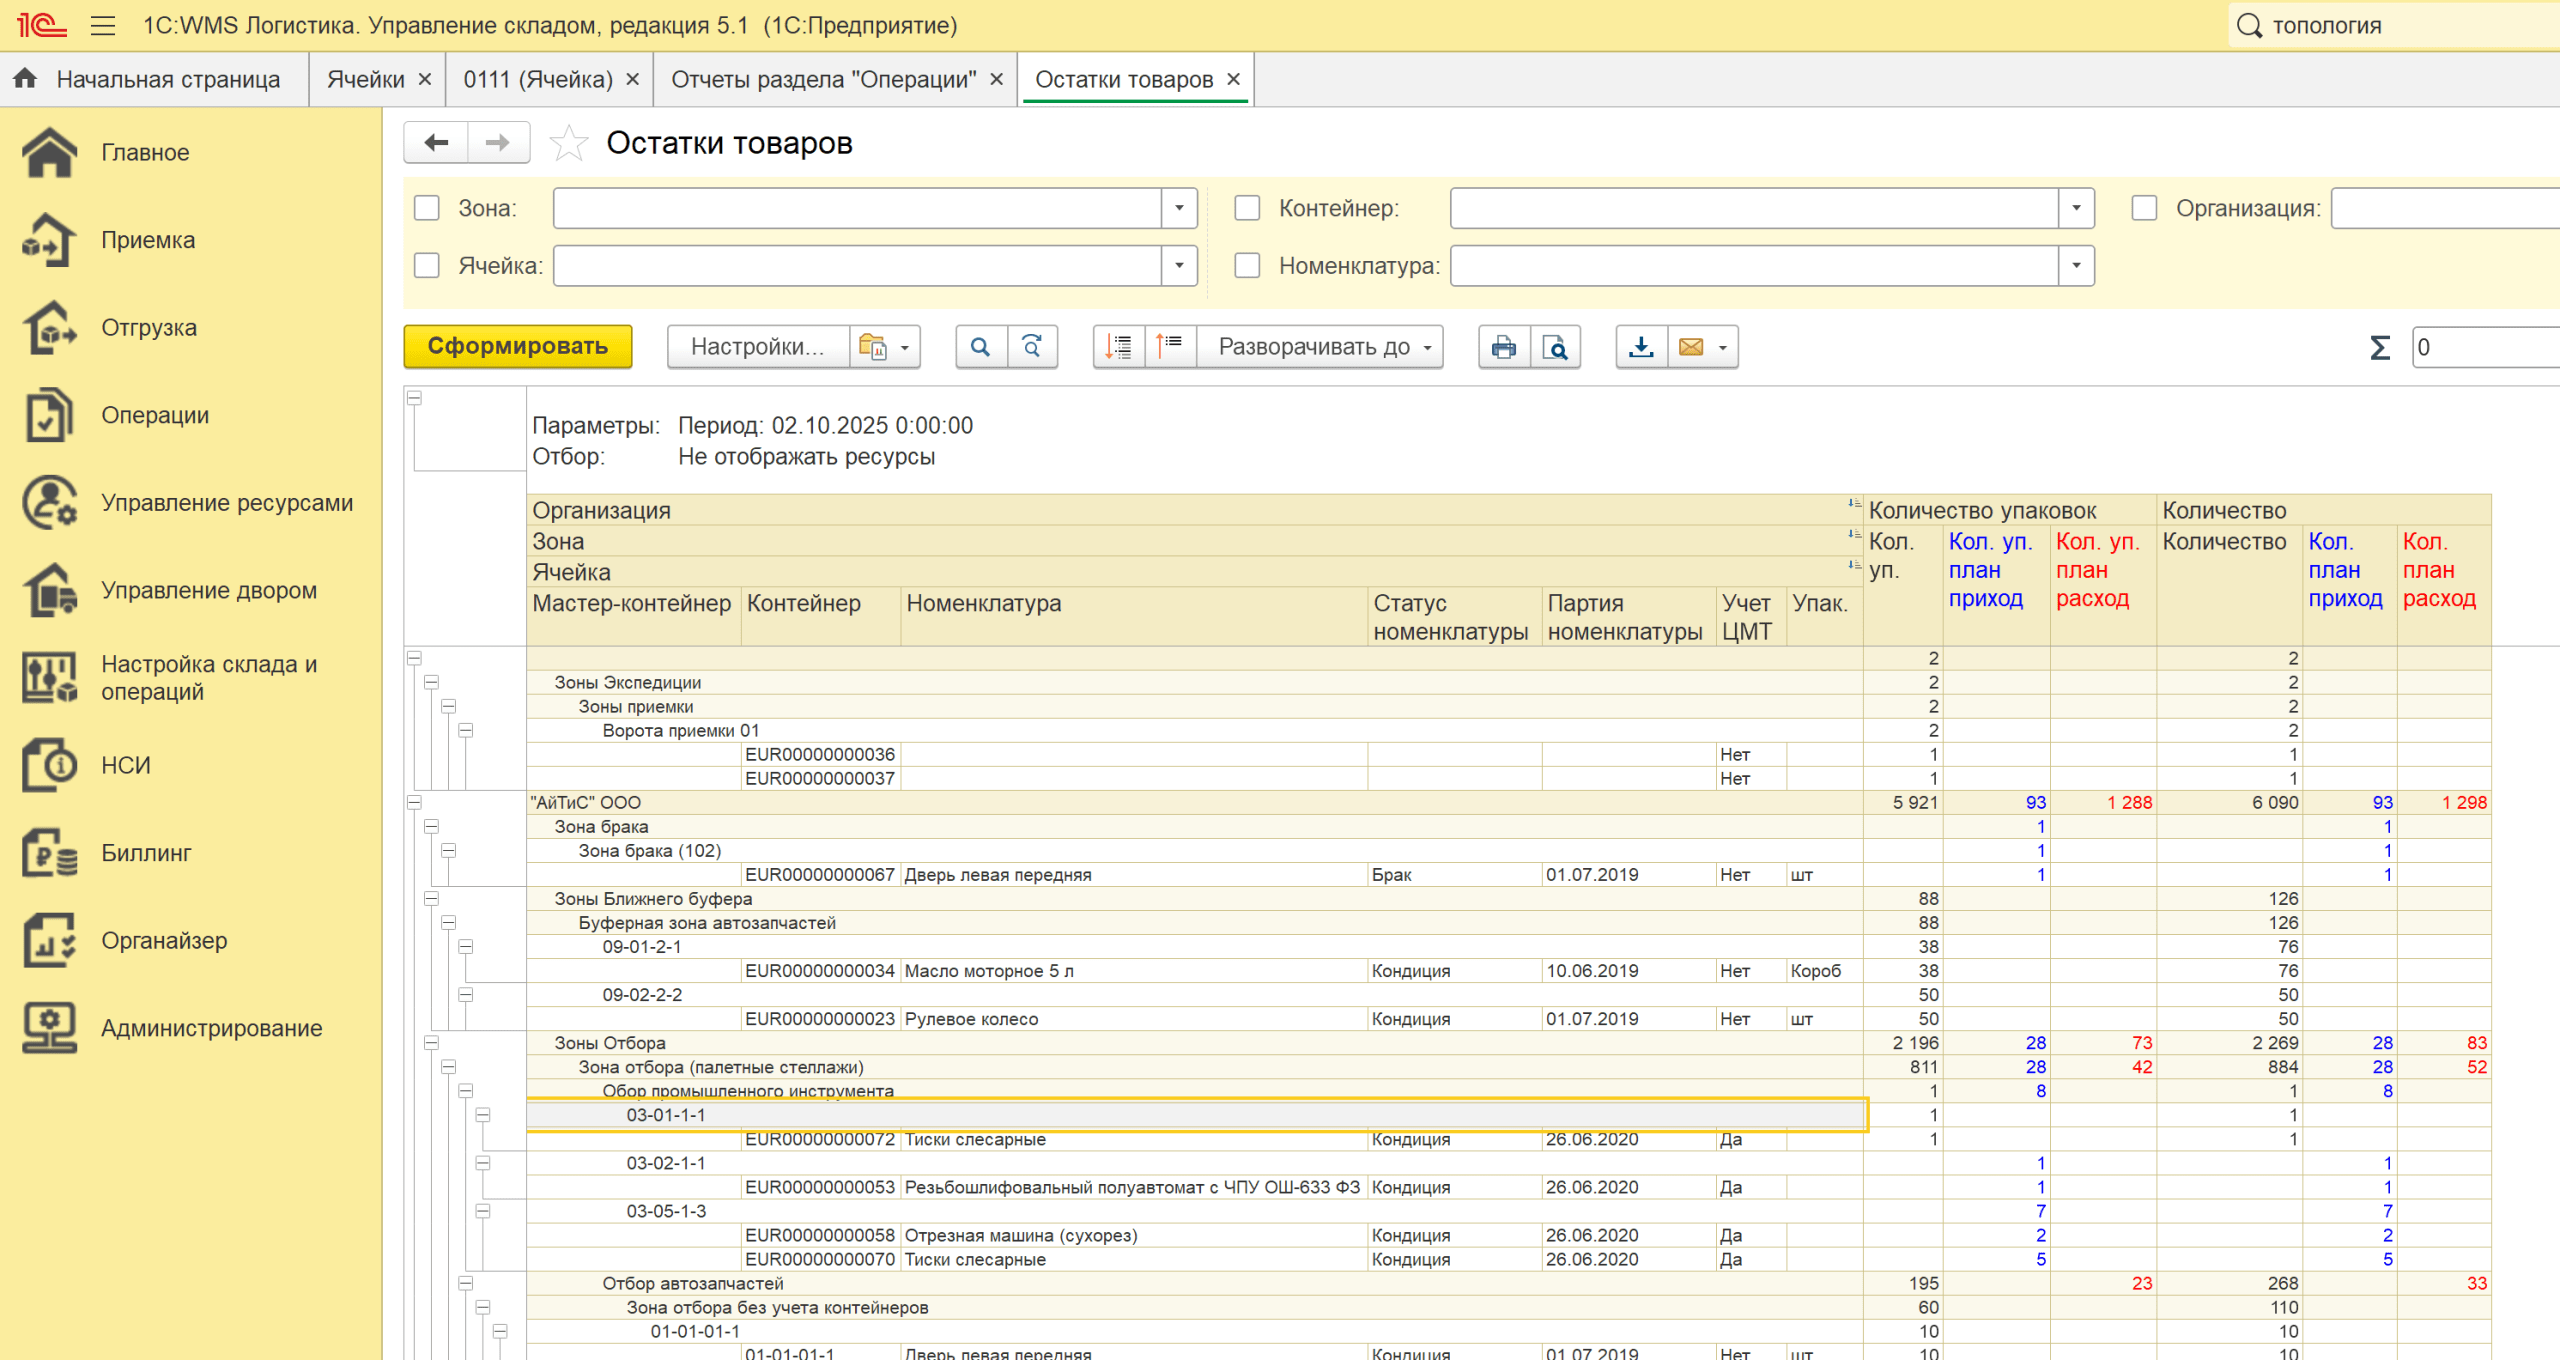Add report to favorites star
The width and height of the screenshot is (2560, 1360).
point(568,143)
